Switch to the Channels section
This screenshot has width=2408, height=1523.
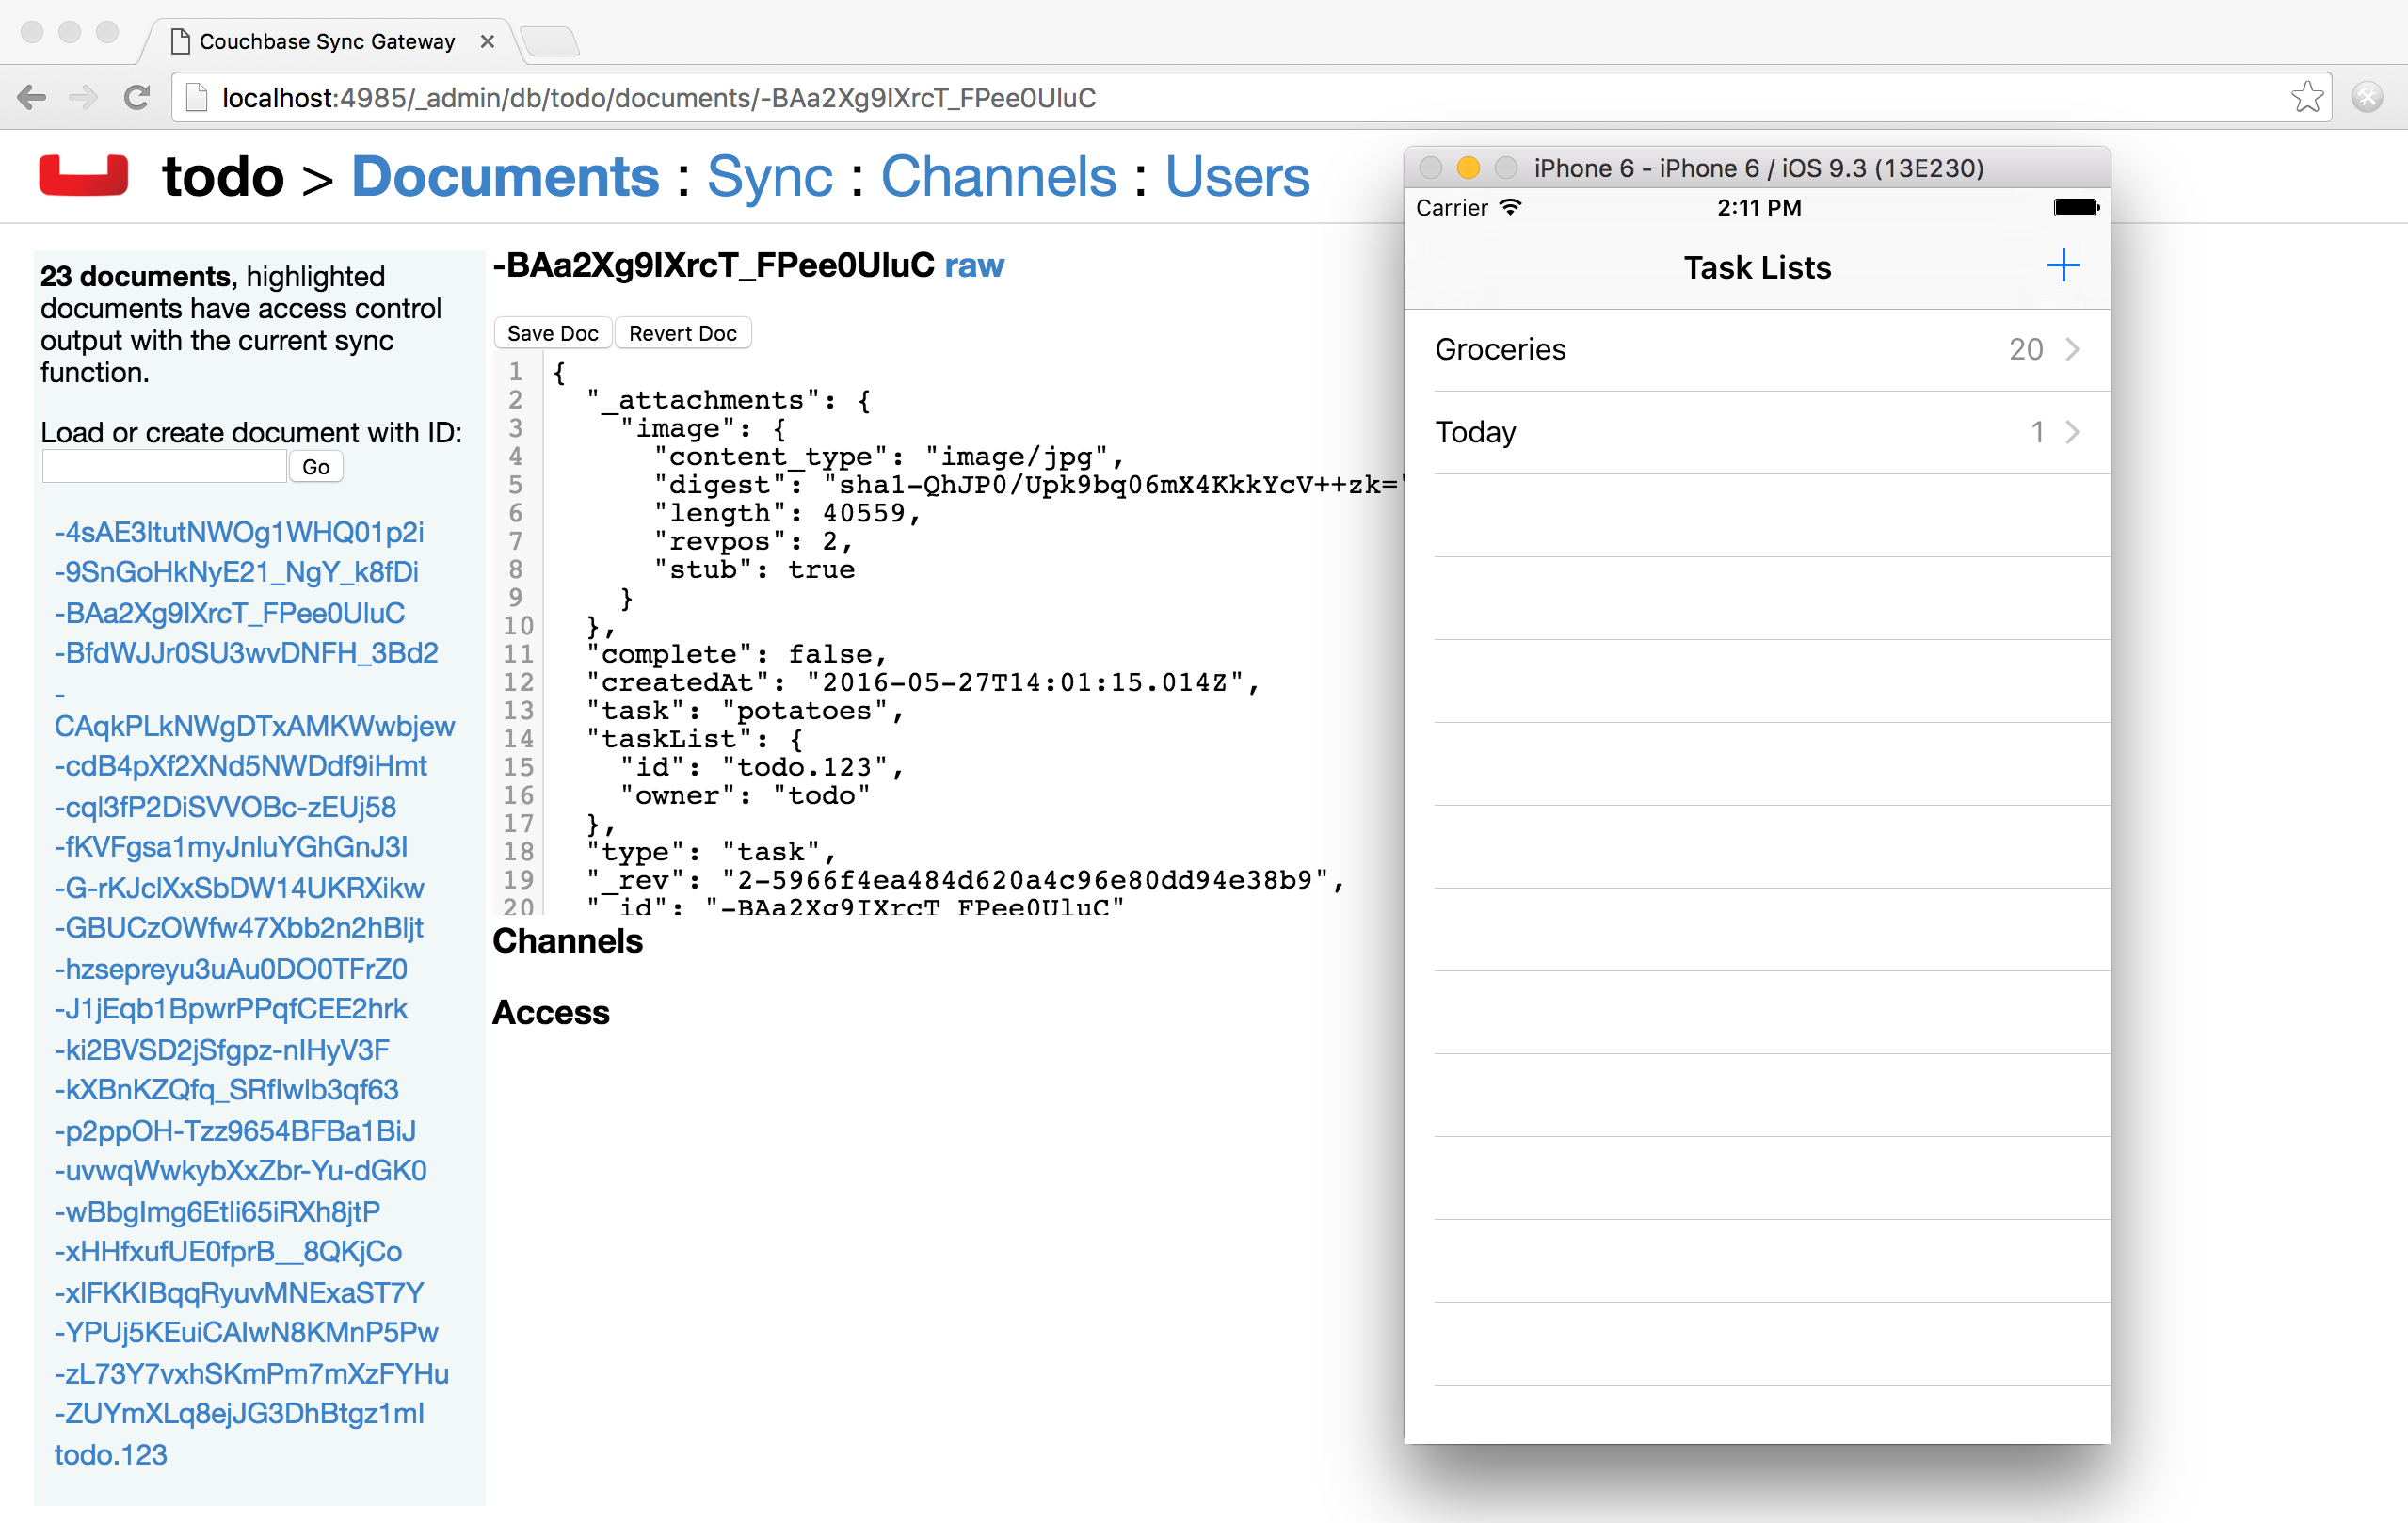[x=997, y=177]
